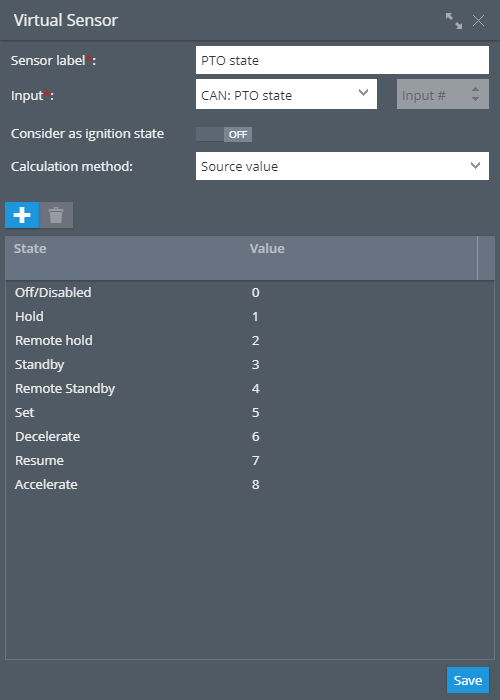The height and width of the screenshot is (700, 500).
Task: Select the Remote hold state row
Action: coord(250,341)
